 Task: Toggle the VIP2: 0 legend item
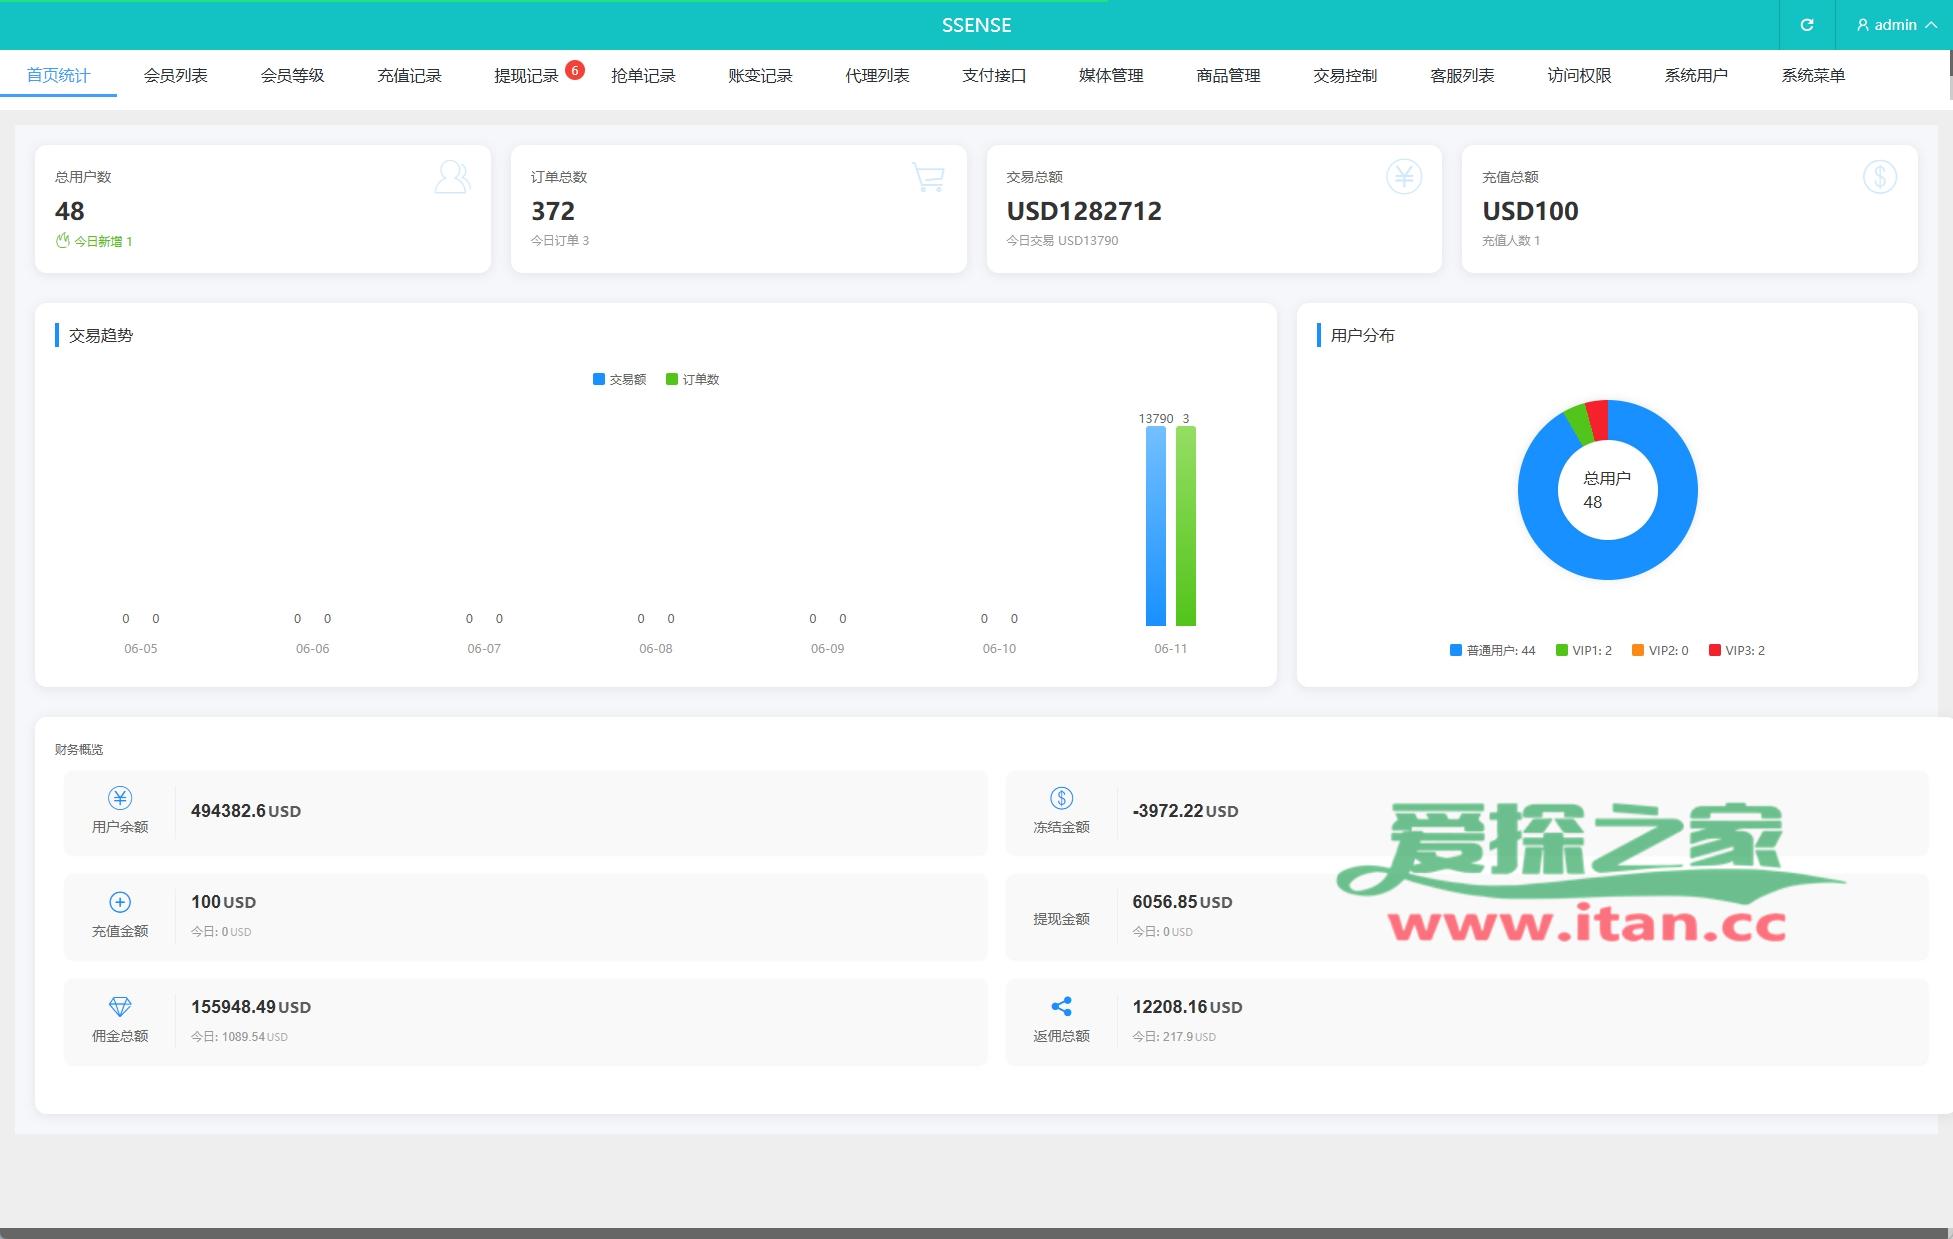1660,650
